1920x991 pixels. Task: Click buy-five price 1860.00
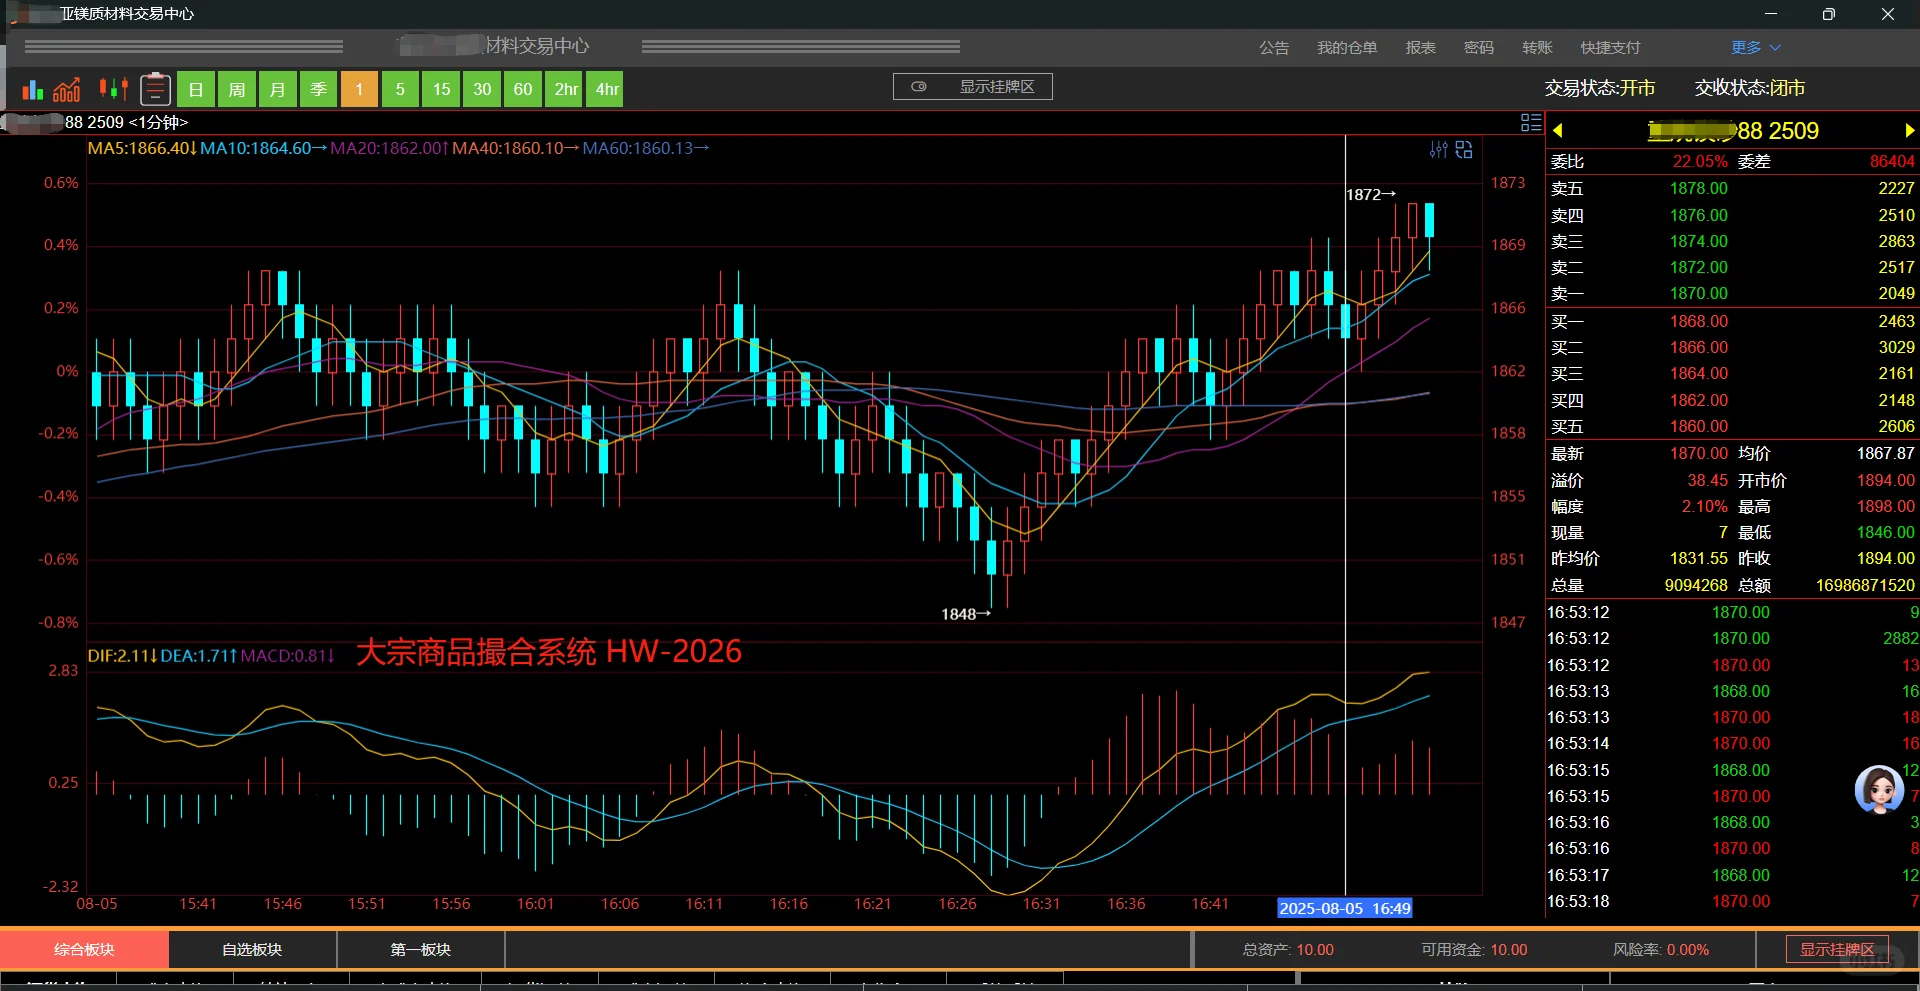(x=1698, y=426)
